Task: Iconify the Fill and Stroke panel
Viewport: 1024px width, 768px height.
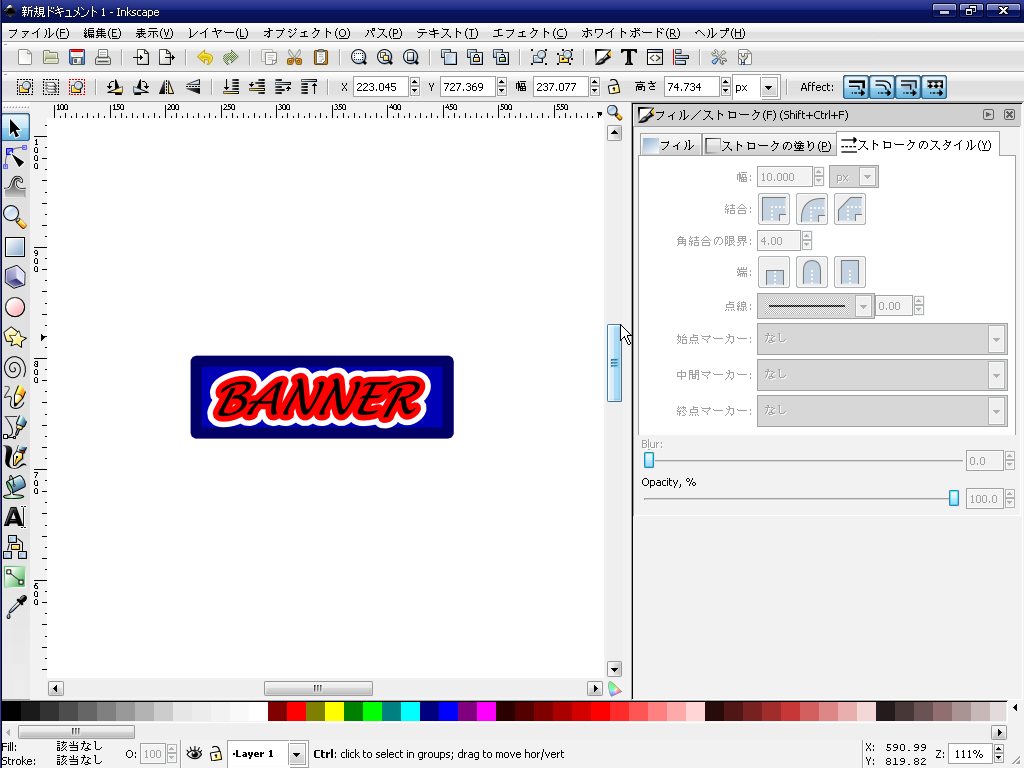Action: point(988,114)
